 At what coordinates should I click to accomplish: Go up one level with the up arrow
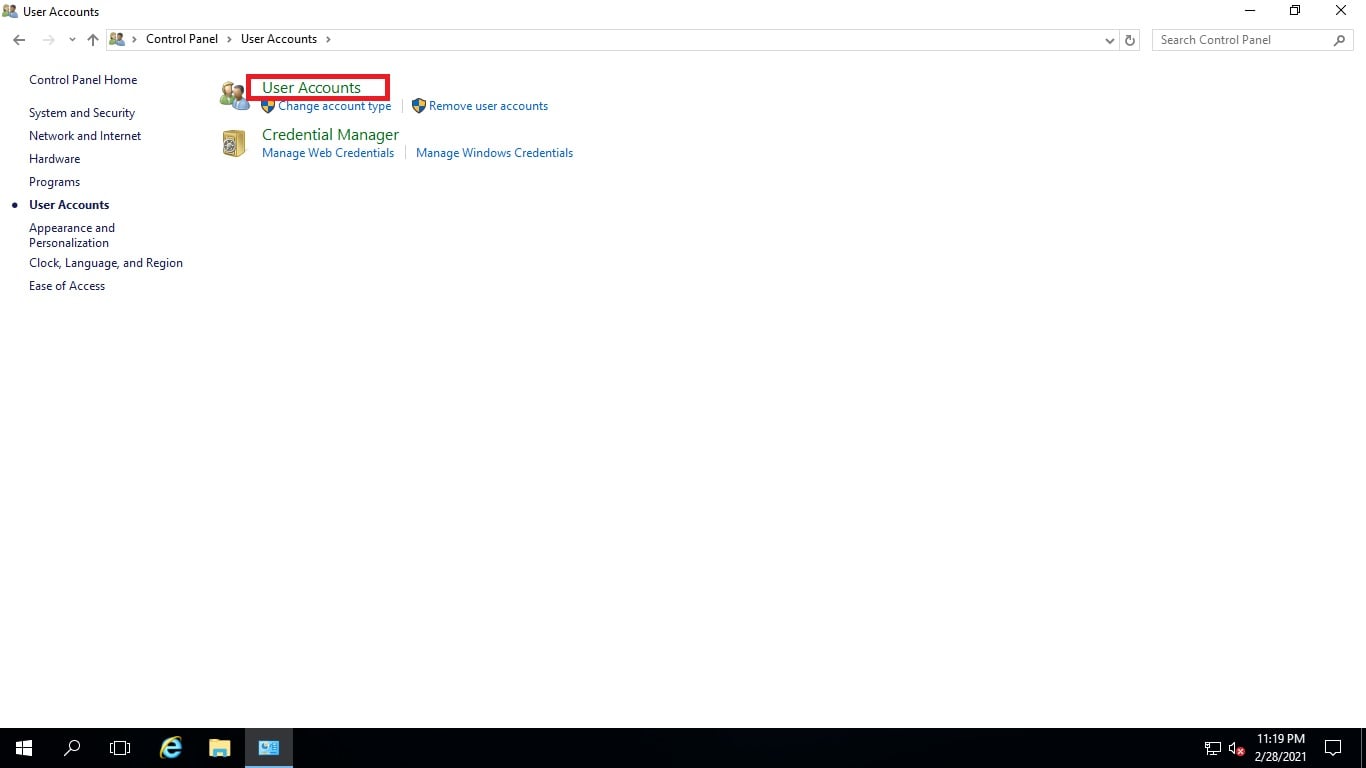tap(93, 40)
